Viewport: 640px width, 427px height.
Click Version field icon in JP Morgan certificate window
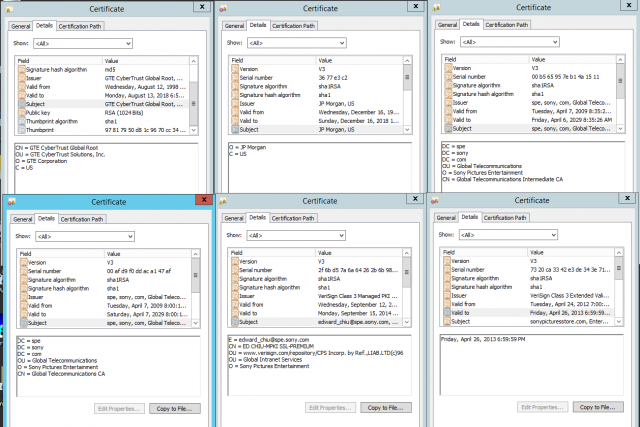pos(235,69)
